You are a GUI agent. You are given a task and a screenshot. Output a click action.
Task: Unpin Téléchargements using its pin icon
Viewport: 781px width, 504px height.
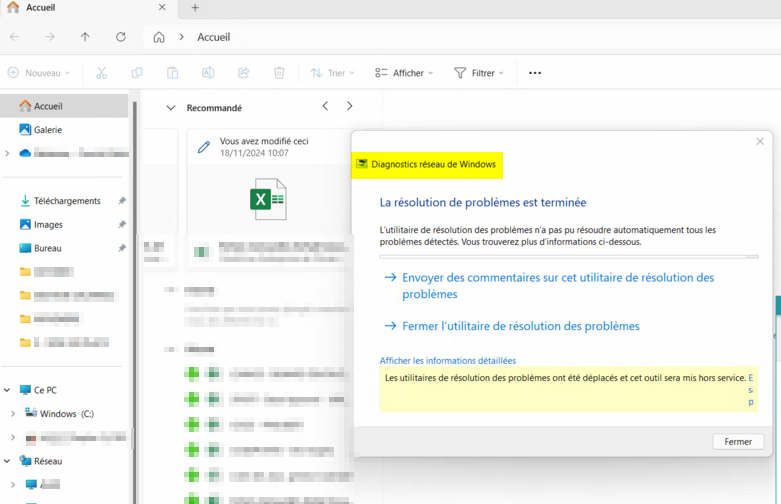(x=122, y=201)
